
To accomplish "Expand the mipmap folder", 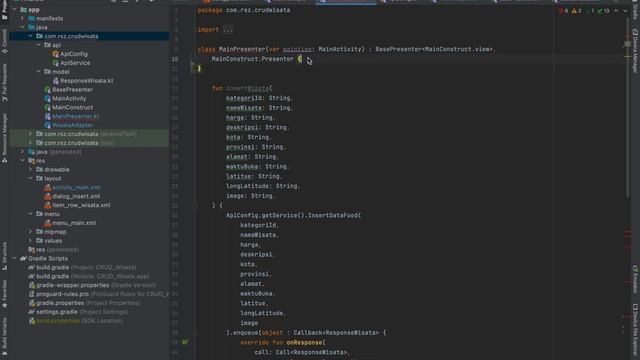I will coord(30,232).
